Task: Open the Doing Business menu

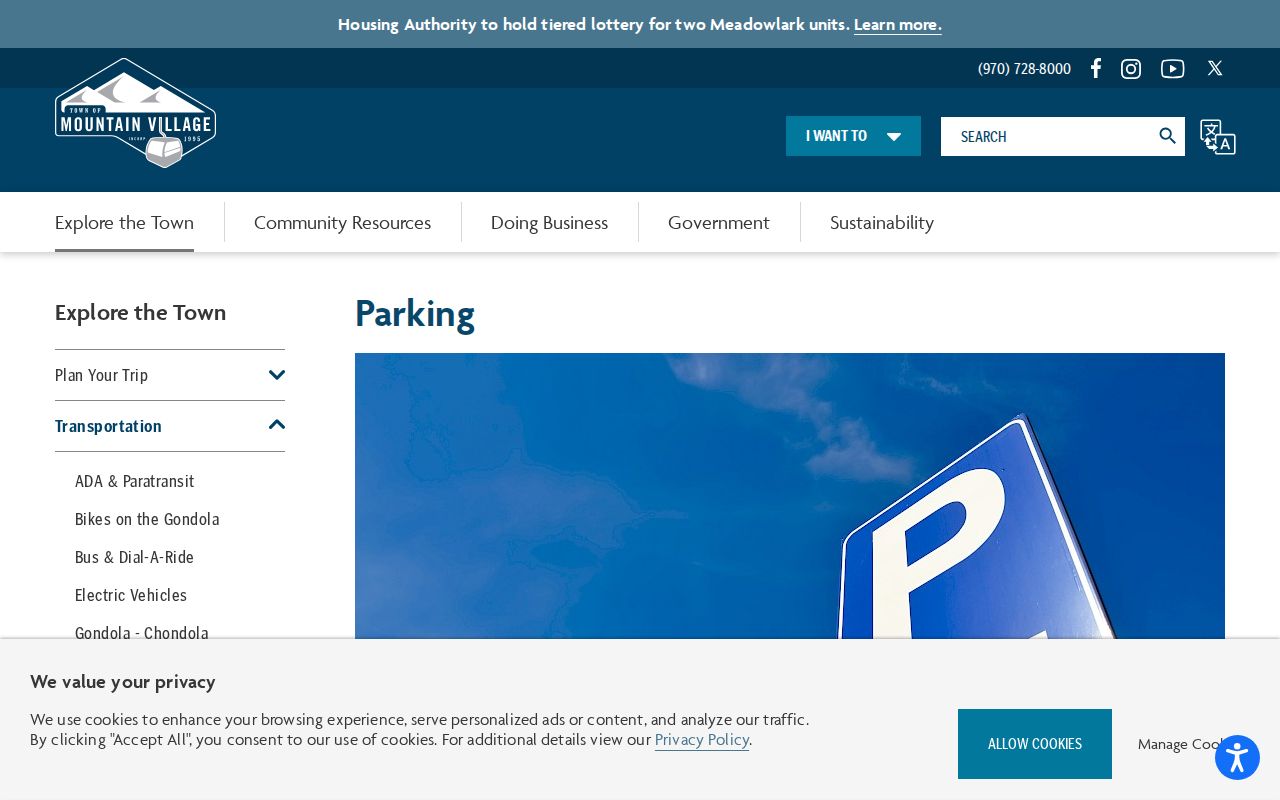Action: [549, 222]
